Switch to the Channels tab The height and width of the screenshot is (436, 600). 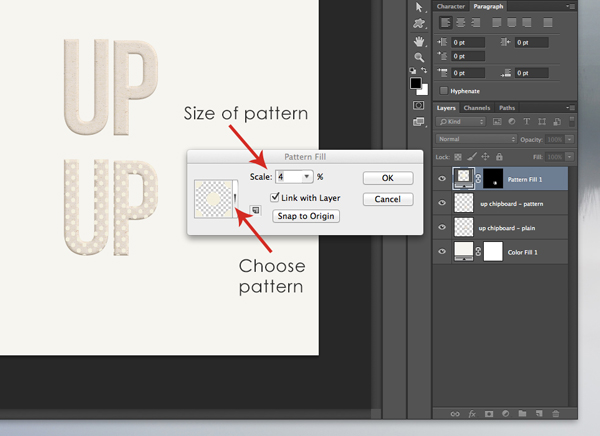click(x=476, y=107)
